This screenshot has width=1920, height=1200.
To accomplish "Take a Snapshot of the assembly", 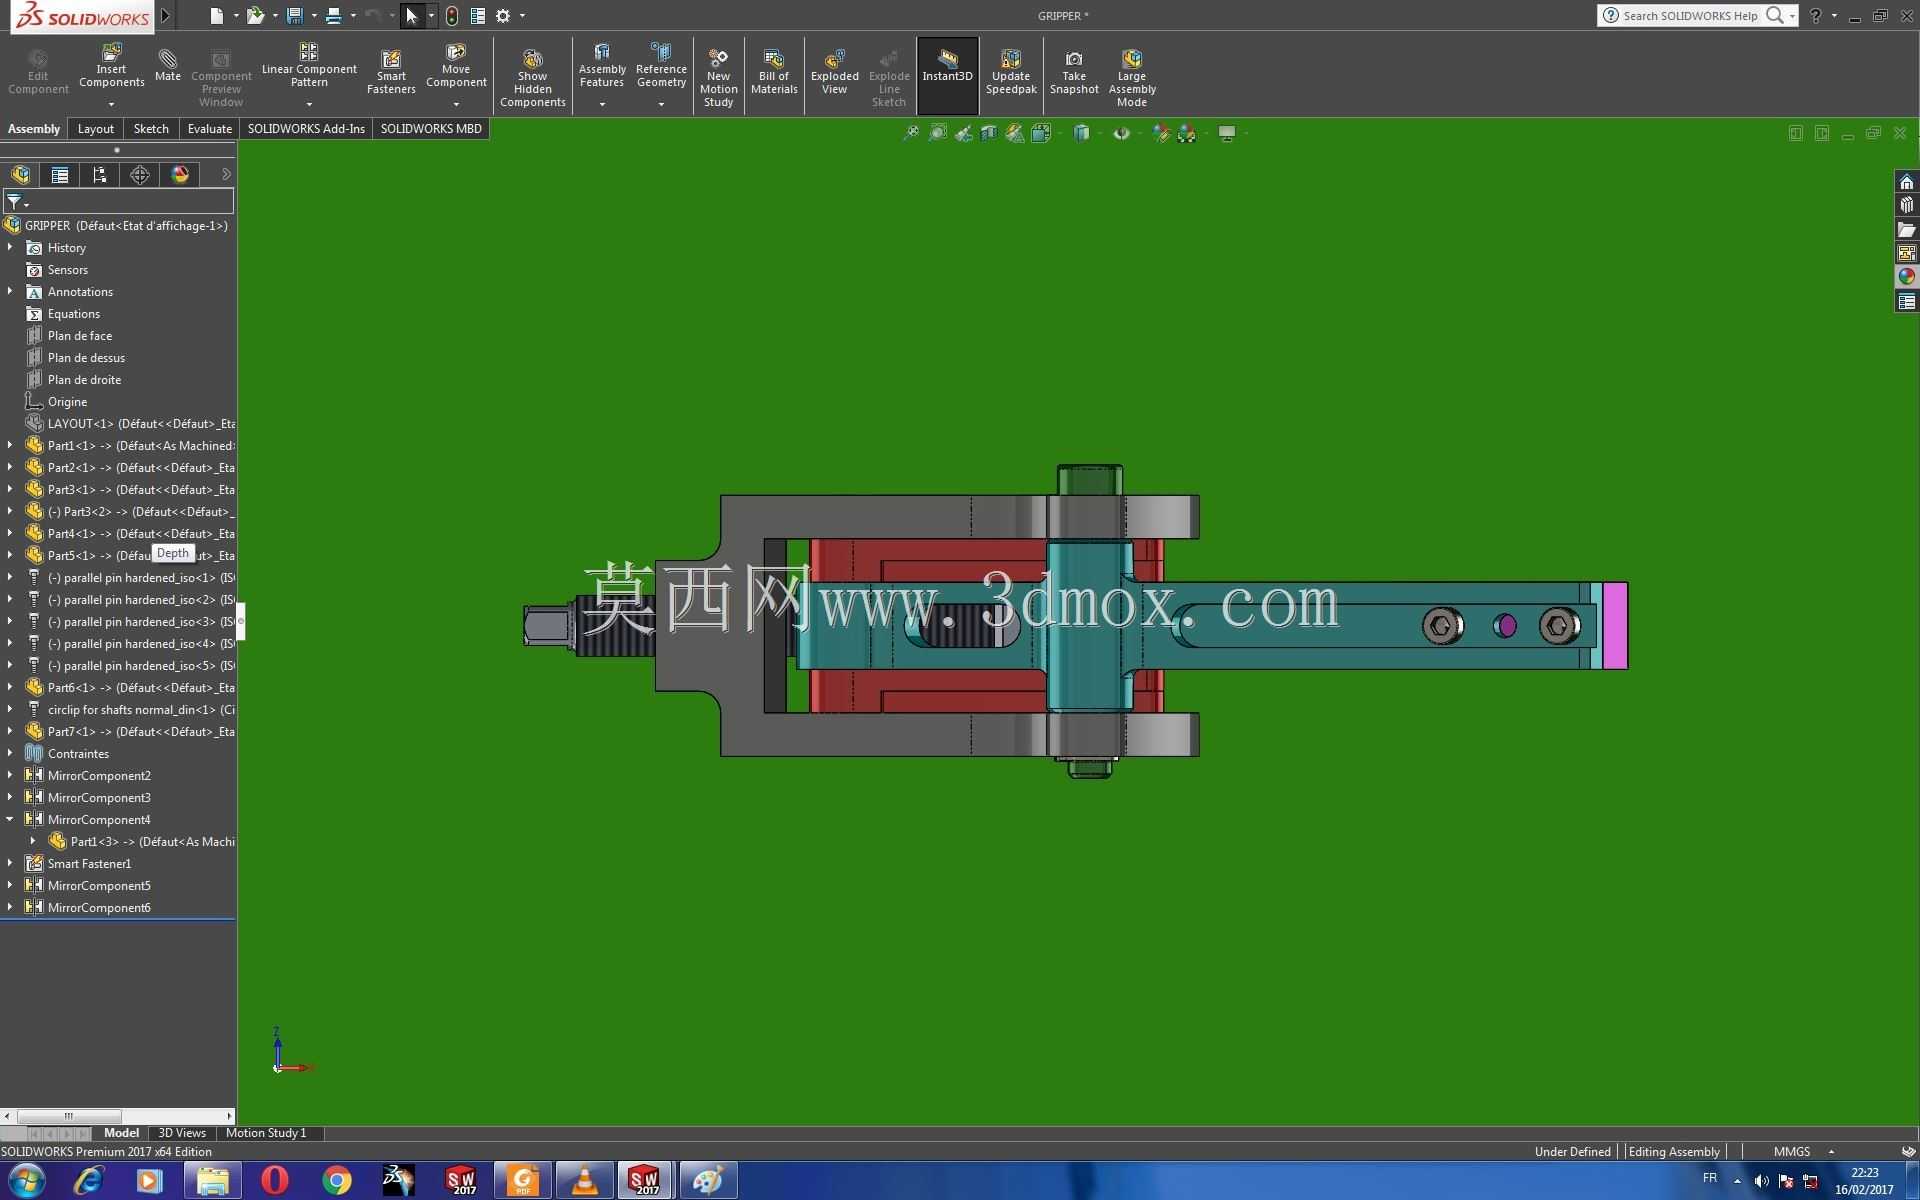I will [1074, 72].
